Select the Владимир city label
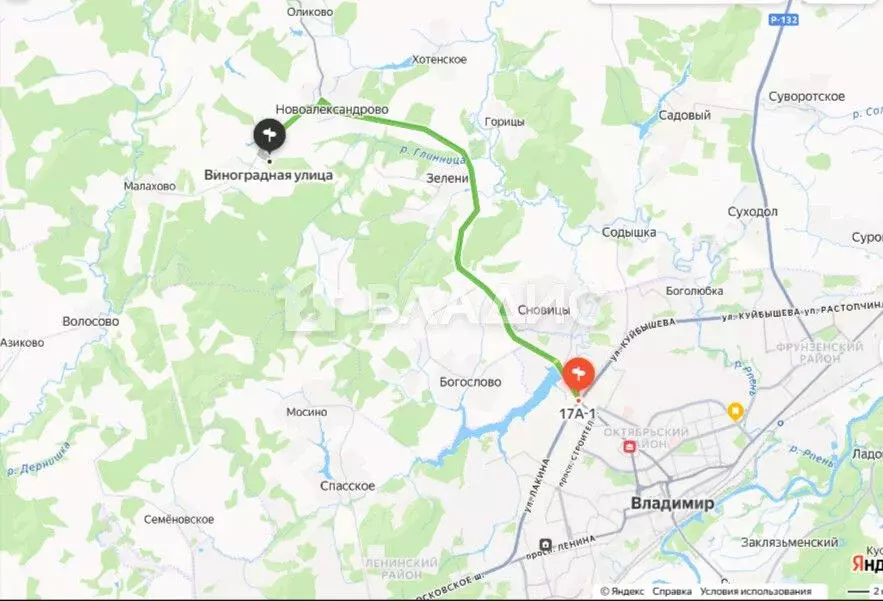Image resolution: width=883 pixels, height=601 pixels. [x=672, y=503]
